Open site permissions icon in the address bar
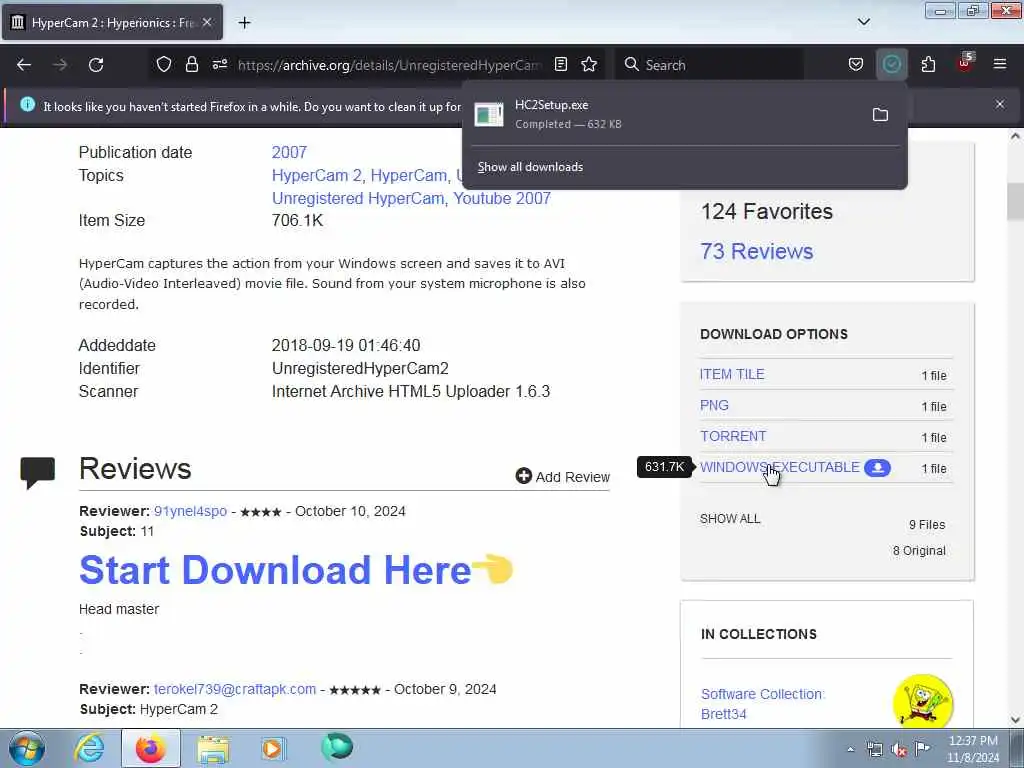The height and width of the screenshot is (768, 1024). click(220, 64)
